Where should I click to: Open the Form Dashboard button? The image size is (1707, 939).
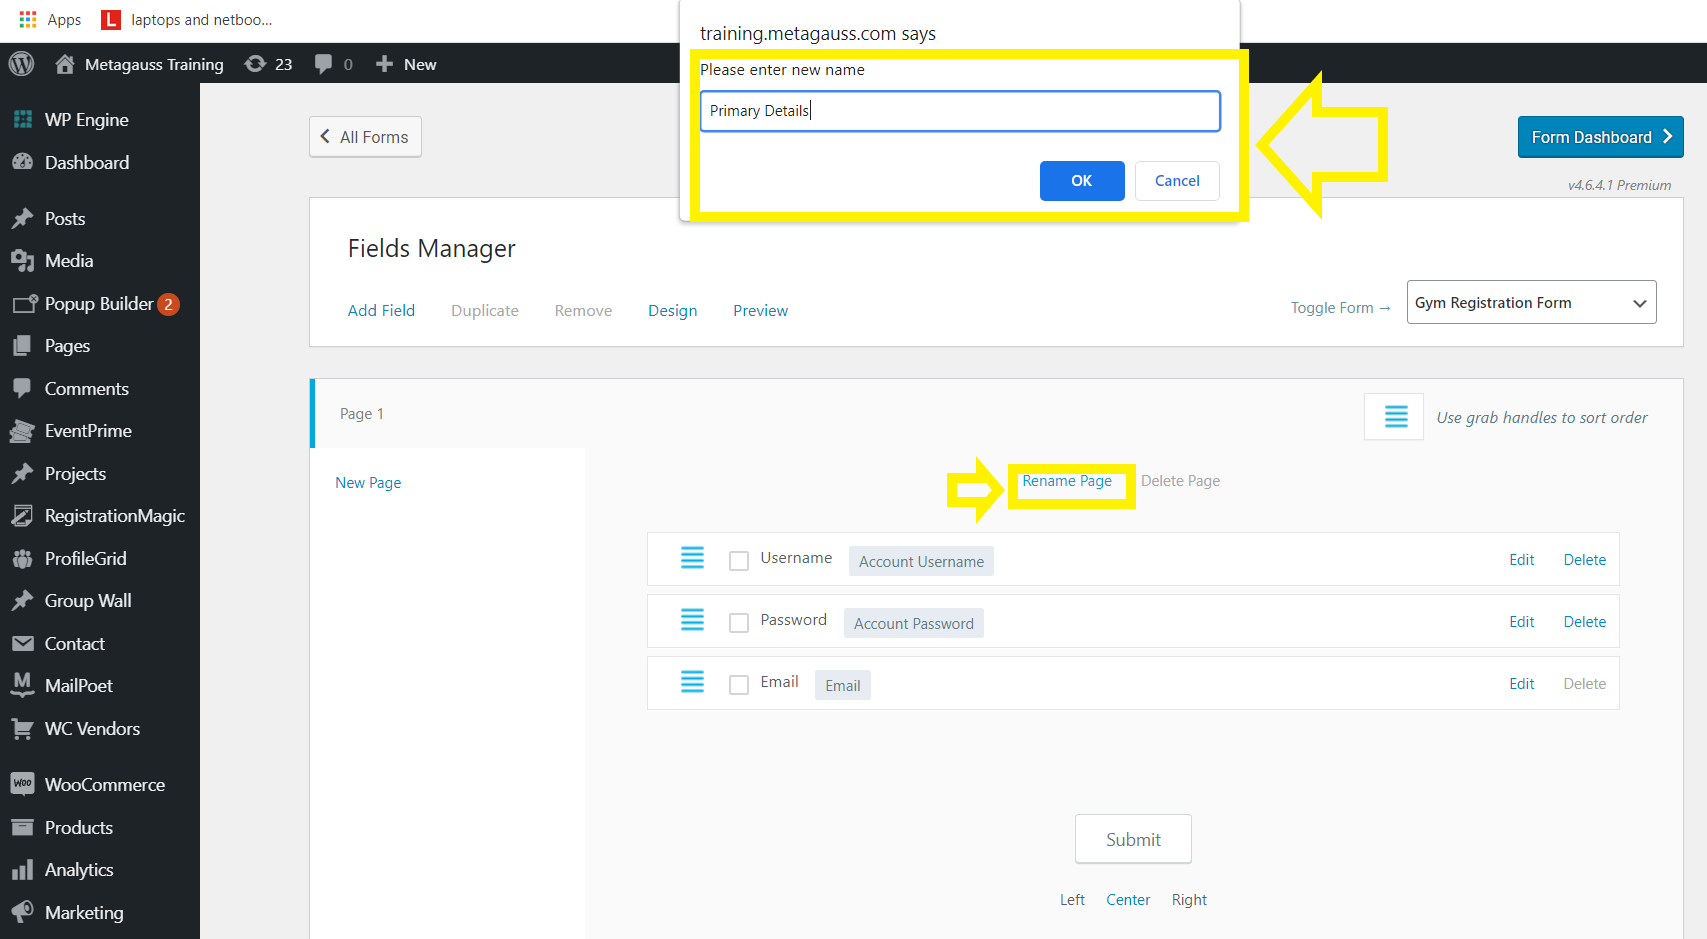pyautogui.click(x=1599, y=138)
